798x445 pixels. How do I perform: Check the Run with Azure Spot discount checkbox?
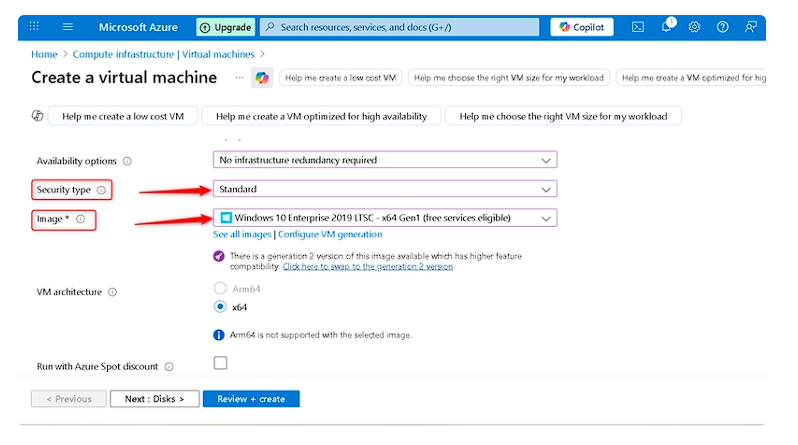tap(220, 363)
